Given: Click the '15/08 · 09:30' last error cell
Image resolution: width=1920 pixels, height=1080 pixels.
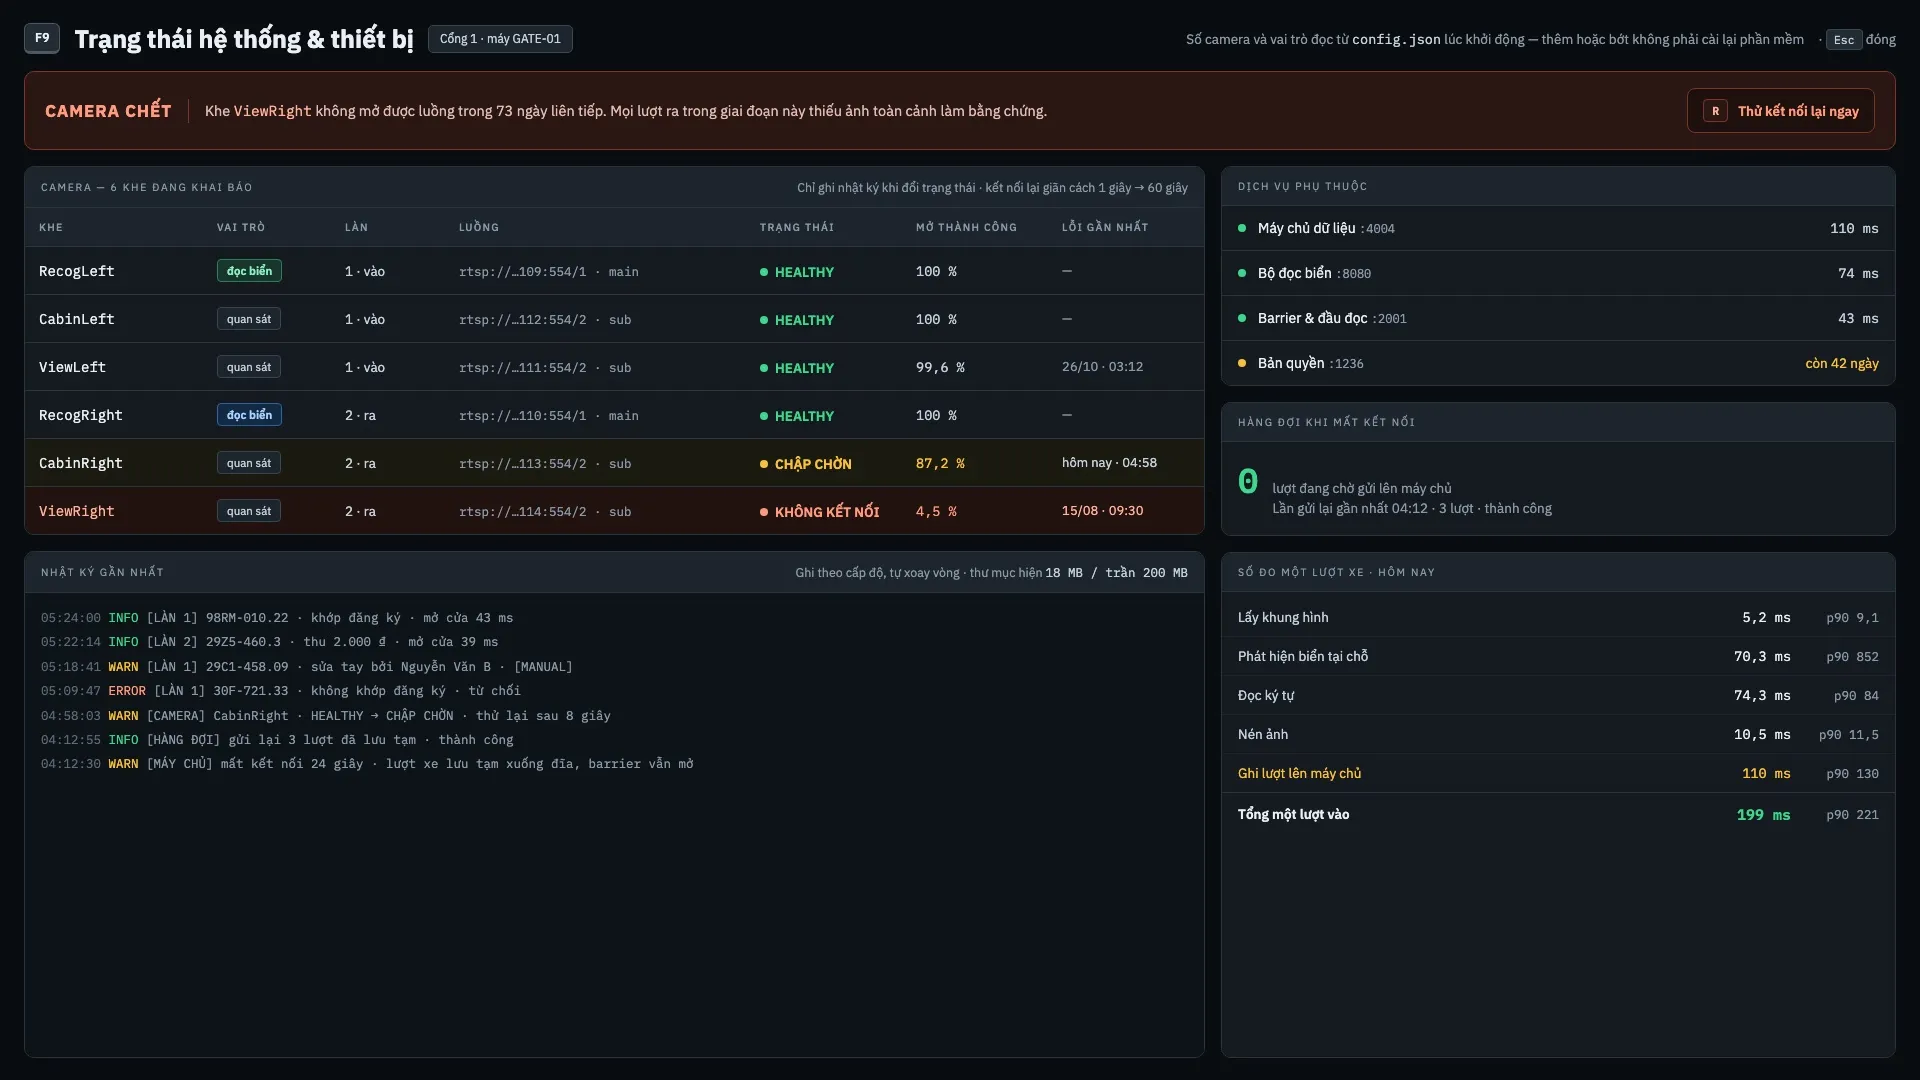Looking at the screenshot, I should [x=1103, y=511].
